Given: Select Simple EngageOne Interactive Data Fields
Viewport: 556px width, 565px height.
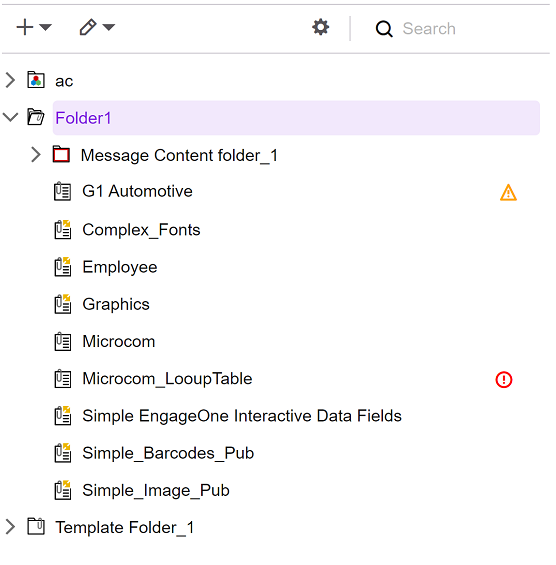Looking at the screenshot, I should tap(242, 416).
